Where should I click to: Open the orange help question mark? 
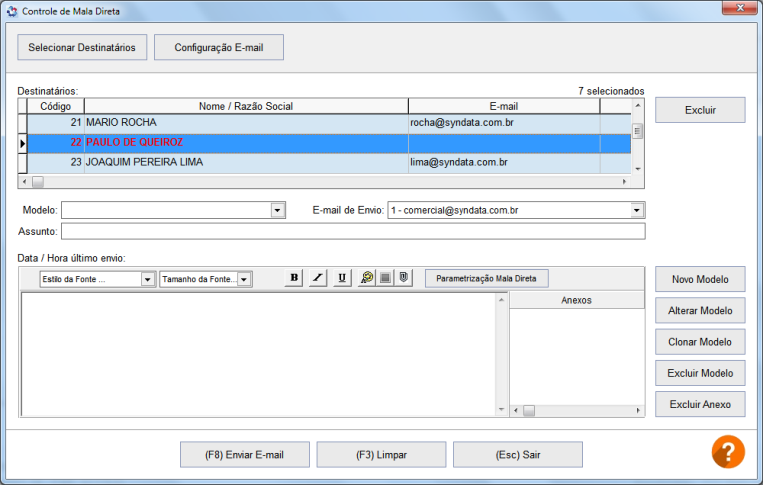click(728, 451)
